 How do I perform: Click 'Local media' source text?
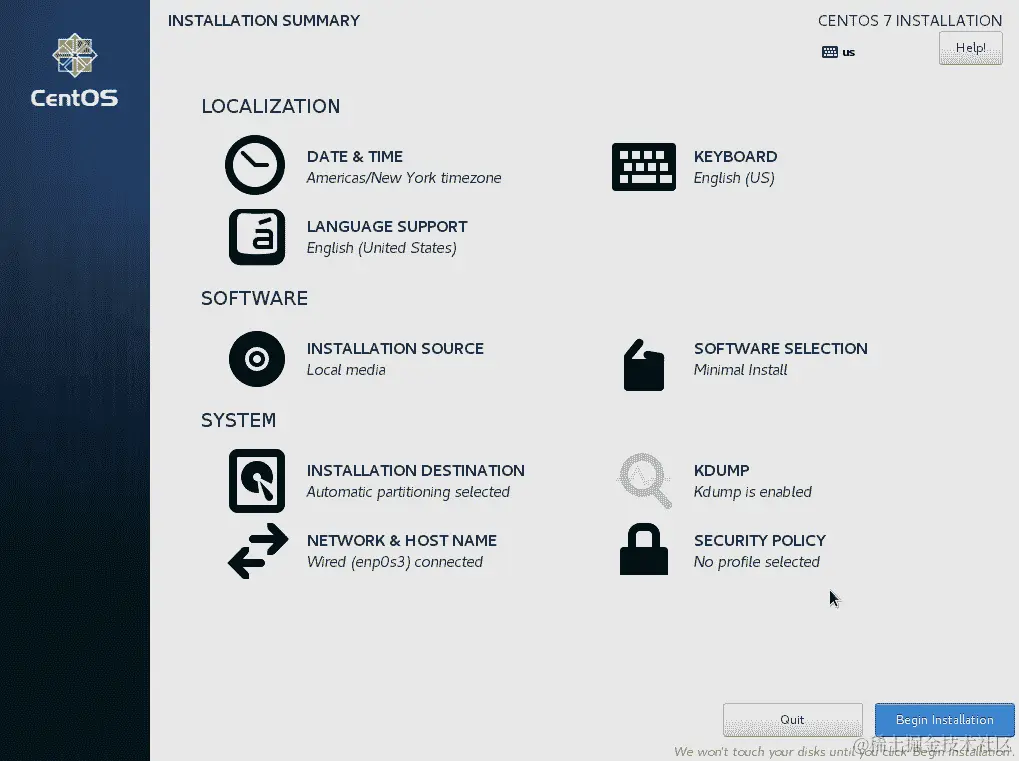tap(346, 370)
